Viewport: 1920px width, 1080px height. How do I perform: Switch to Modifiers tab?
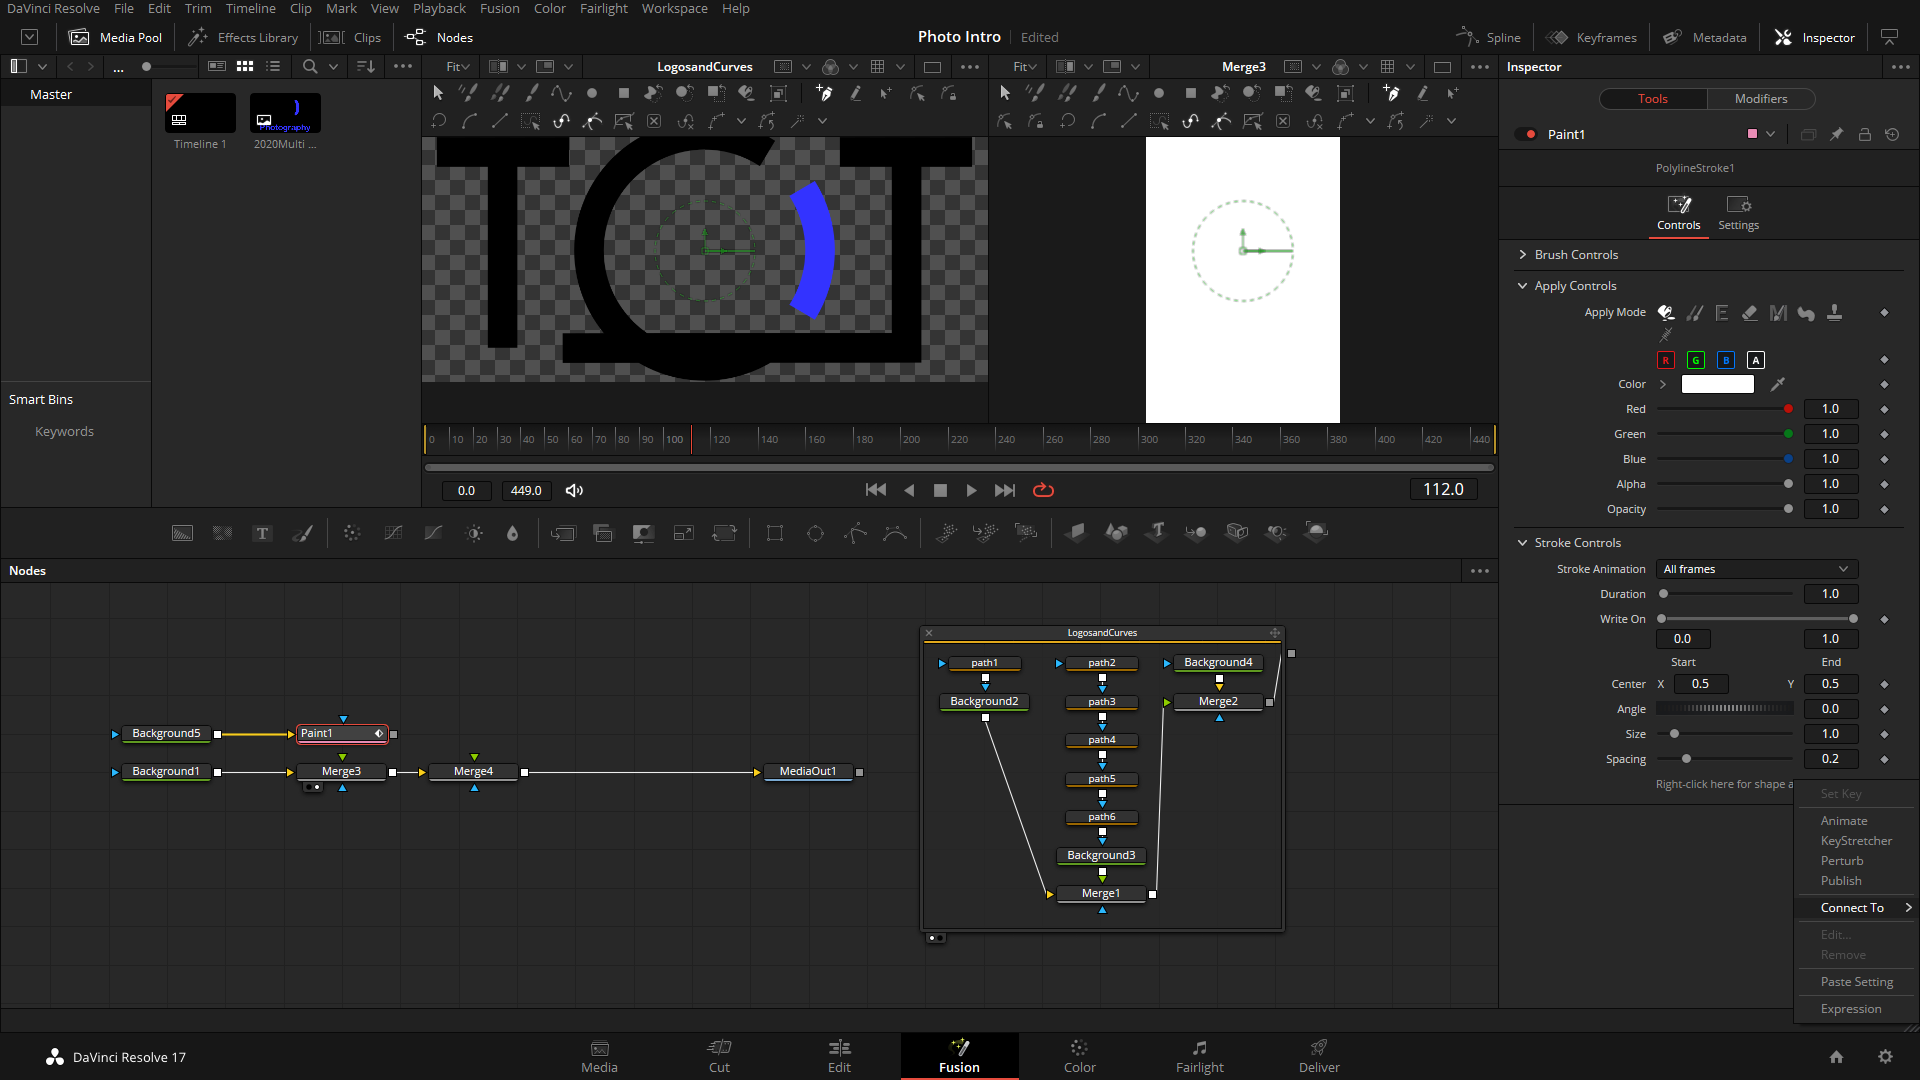[1761, 99]
